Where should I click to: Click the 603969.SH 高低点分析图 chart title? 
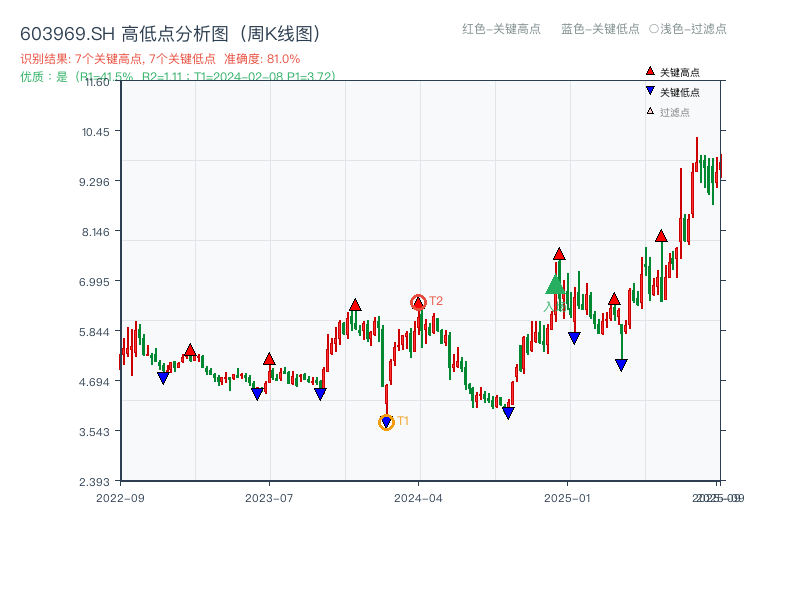click(171, 34)
